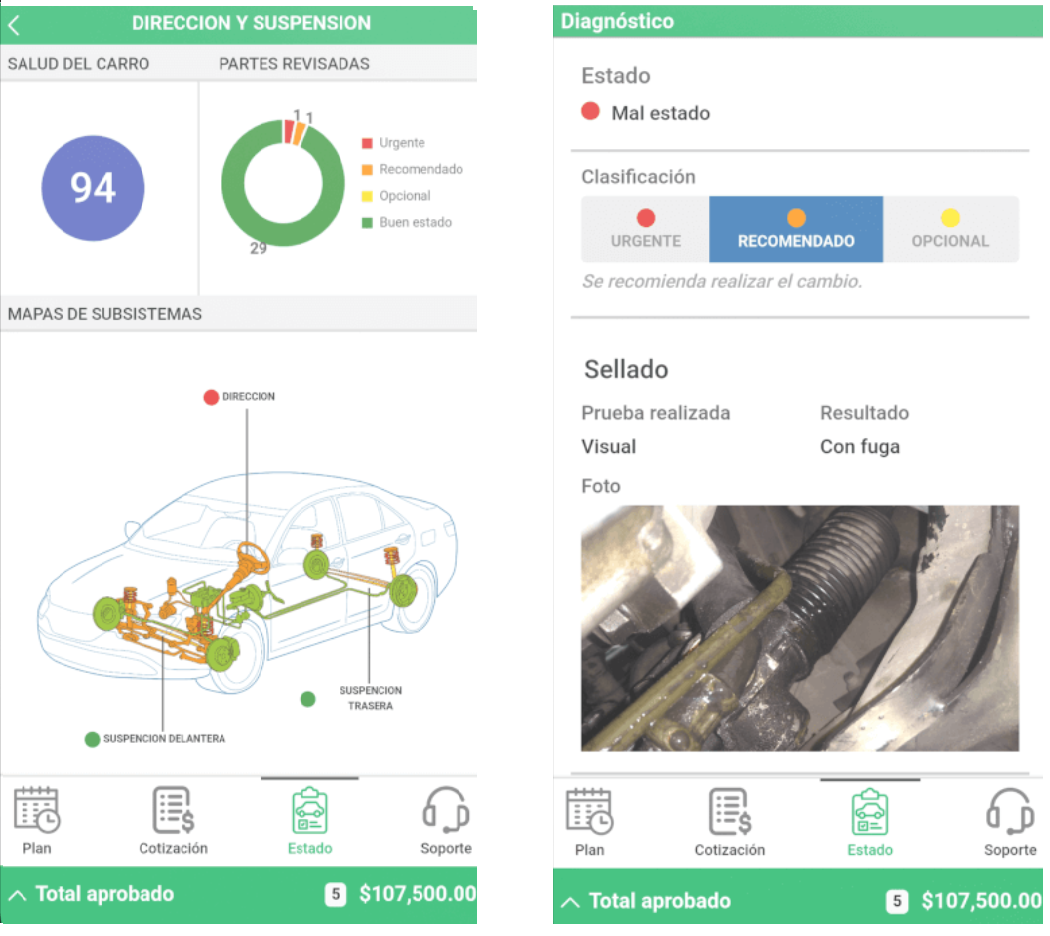Click Buen estado legend label
1050x936 pixels.
tap(415, 223)
